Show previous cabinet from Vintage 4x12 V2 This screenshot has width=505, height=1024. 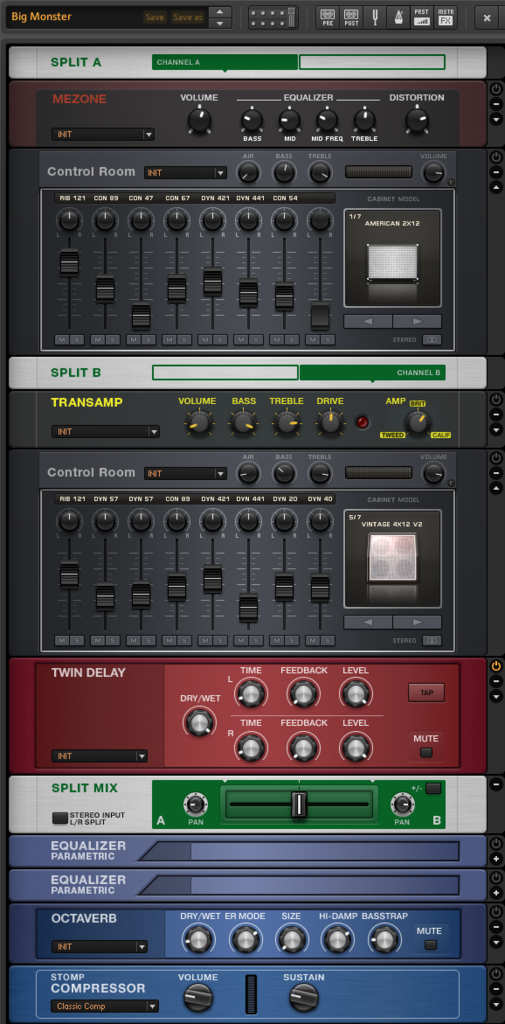368,622
